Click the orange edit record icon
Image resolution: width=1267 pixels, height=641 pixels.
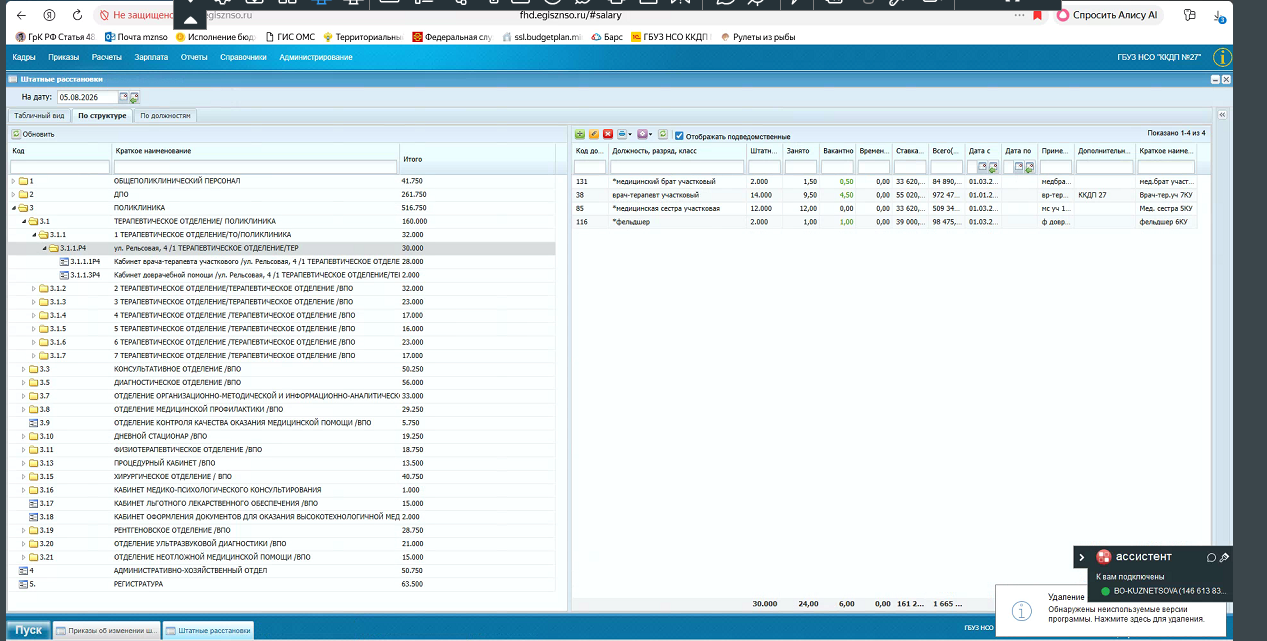pyautogui.click(x=594, y=134)
